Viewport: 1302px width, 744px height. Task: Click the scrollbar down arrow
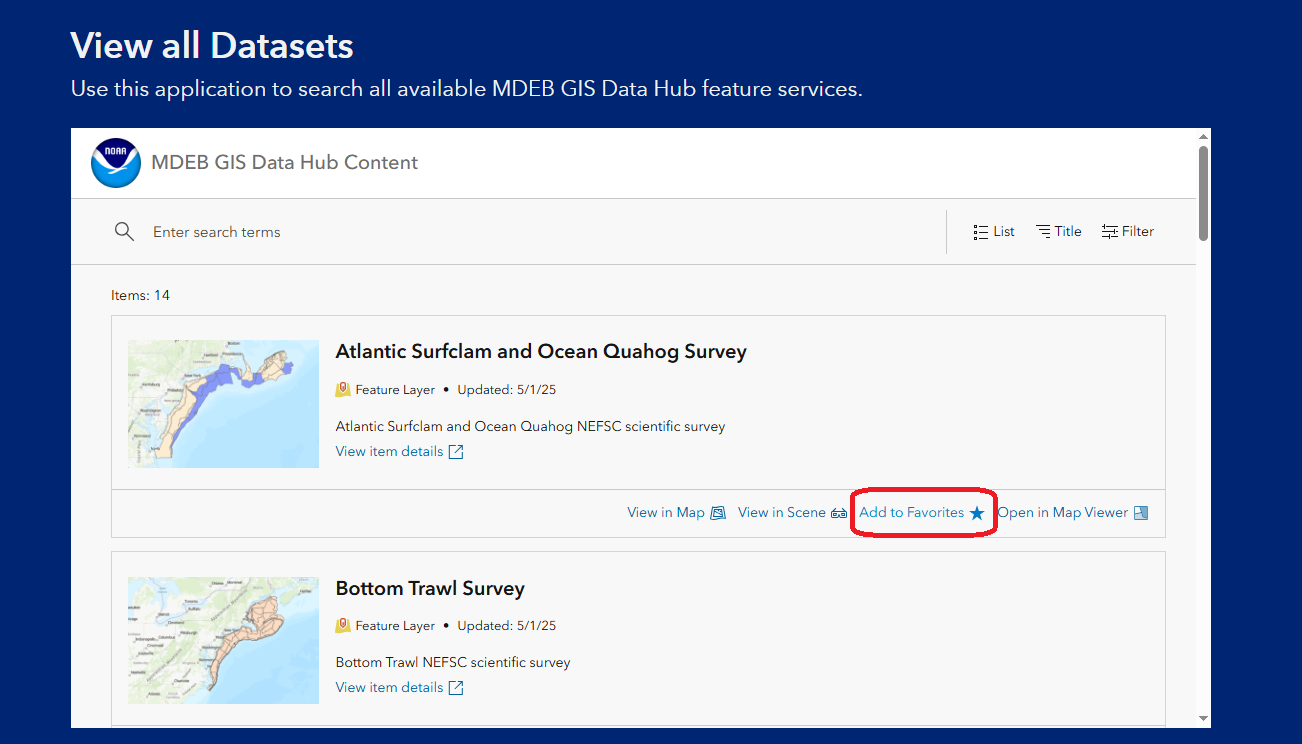pos(1203,718)
